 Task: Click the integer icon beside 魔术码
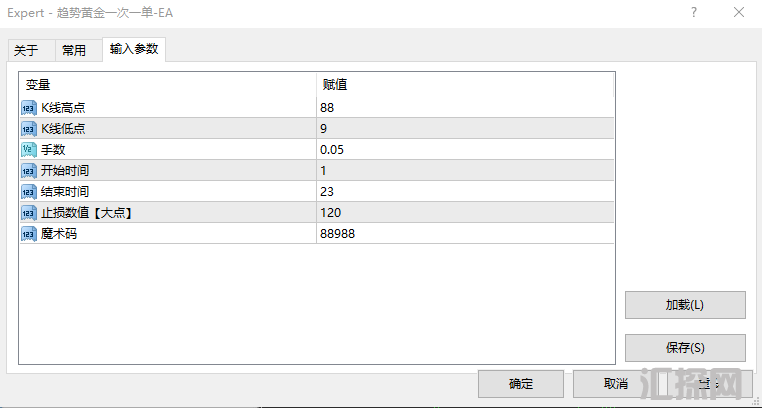click(x=29, y=234)
